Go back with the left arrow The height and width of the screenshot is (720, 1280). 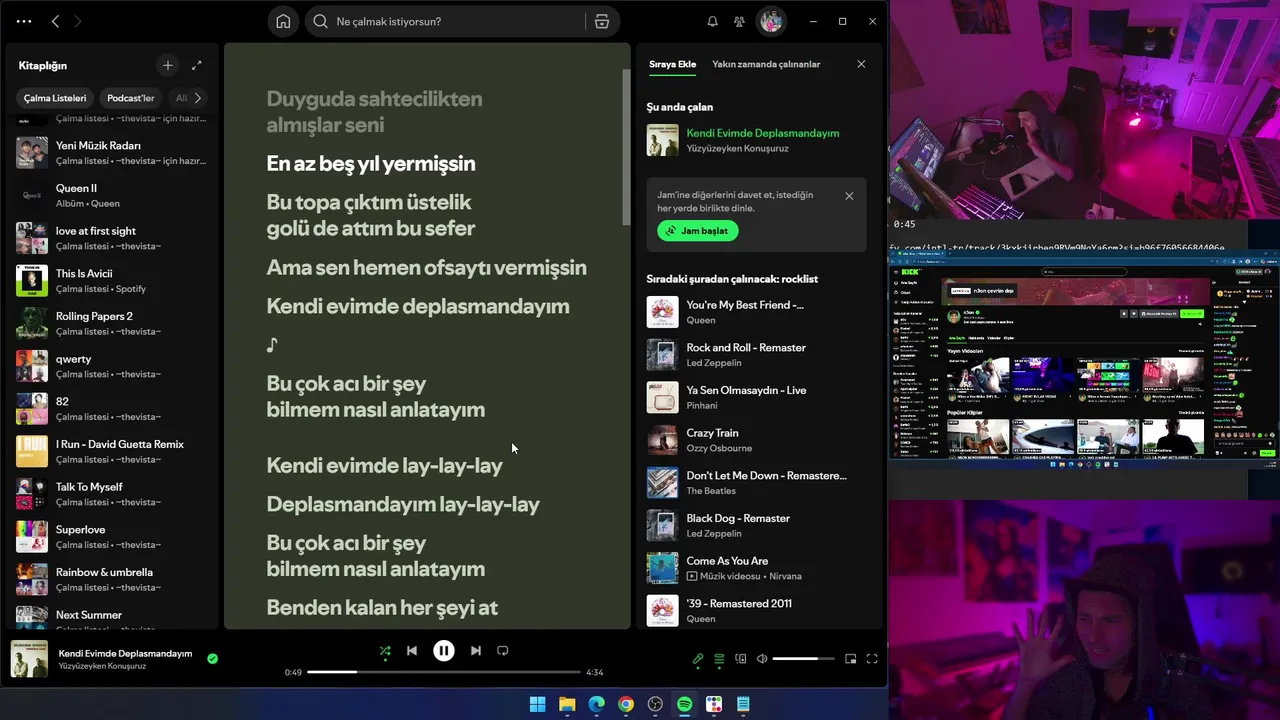pos(55,21)
